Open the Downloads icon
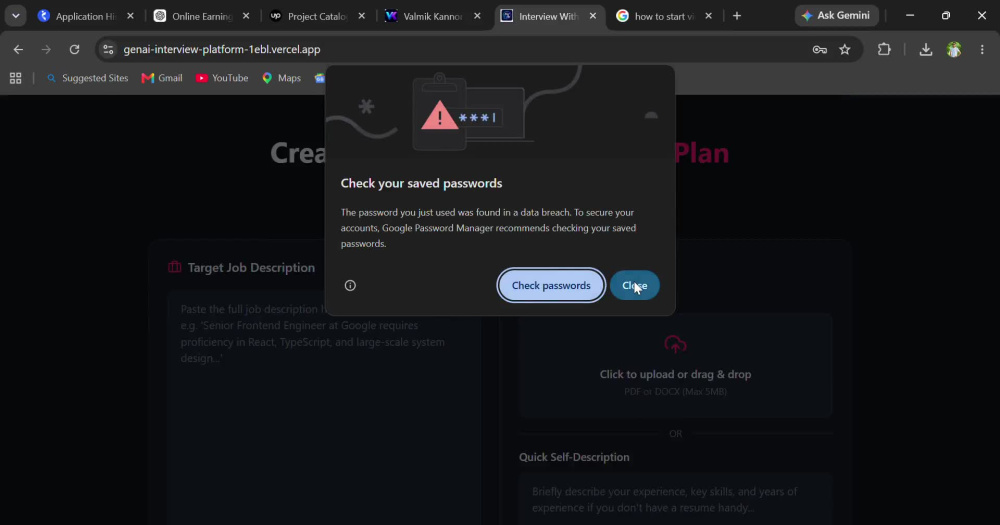Image resolution: width=1000 pixels, height=525 pixels. [x=925, y=49]
